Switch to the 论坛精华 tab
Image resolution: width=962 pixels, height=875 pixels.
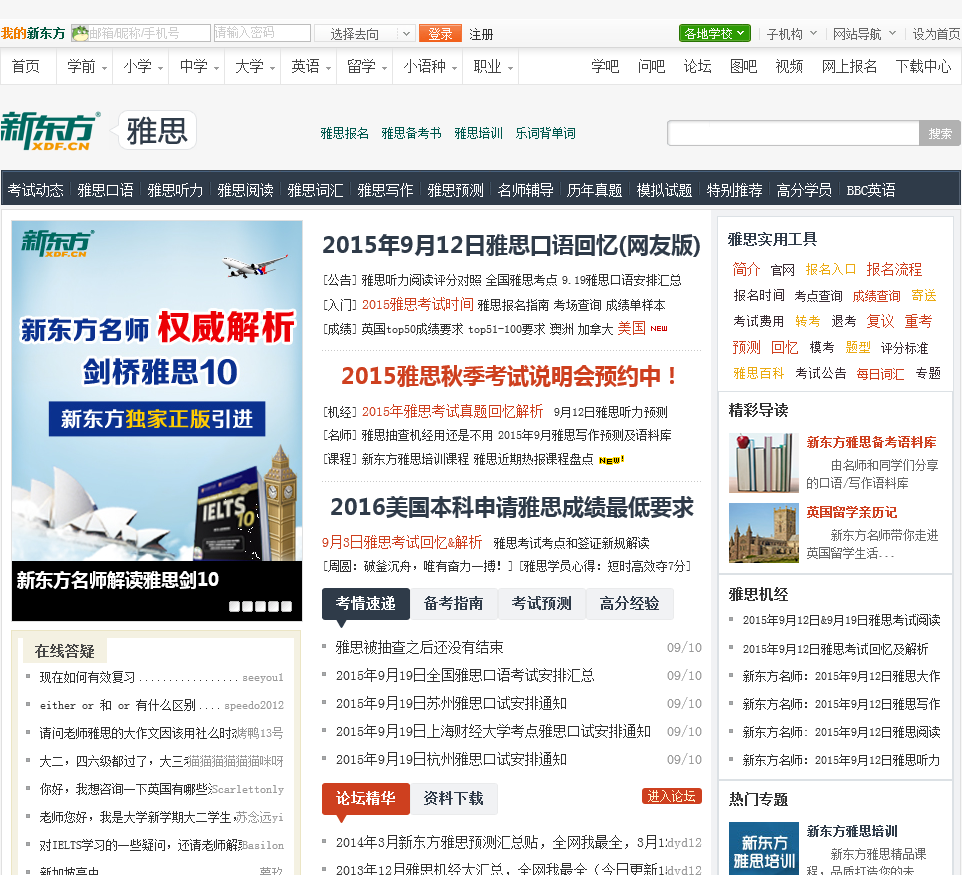click(366, 798)
